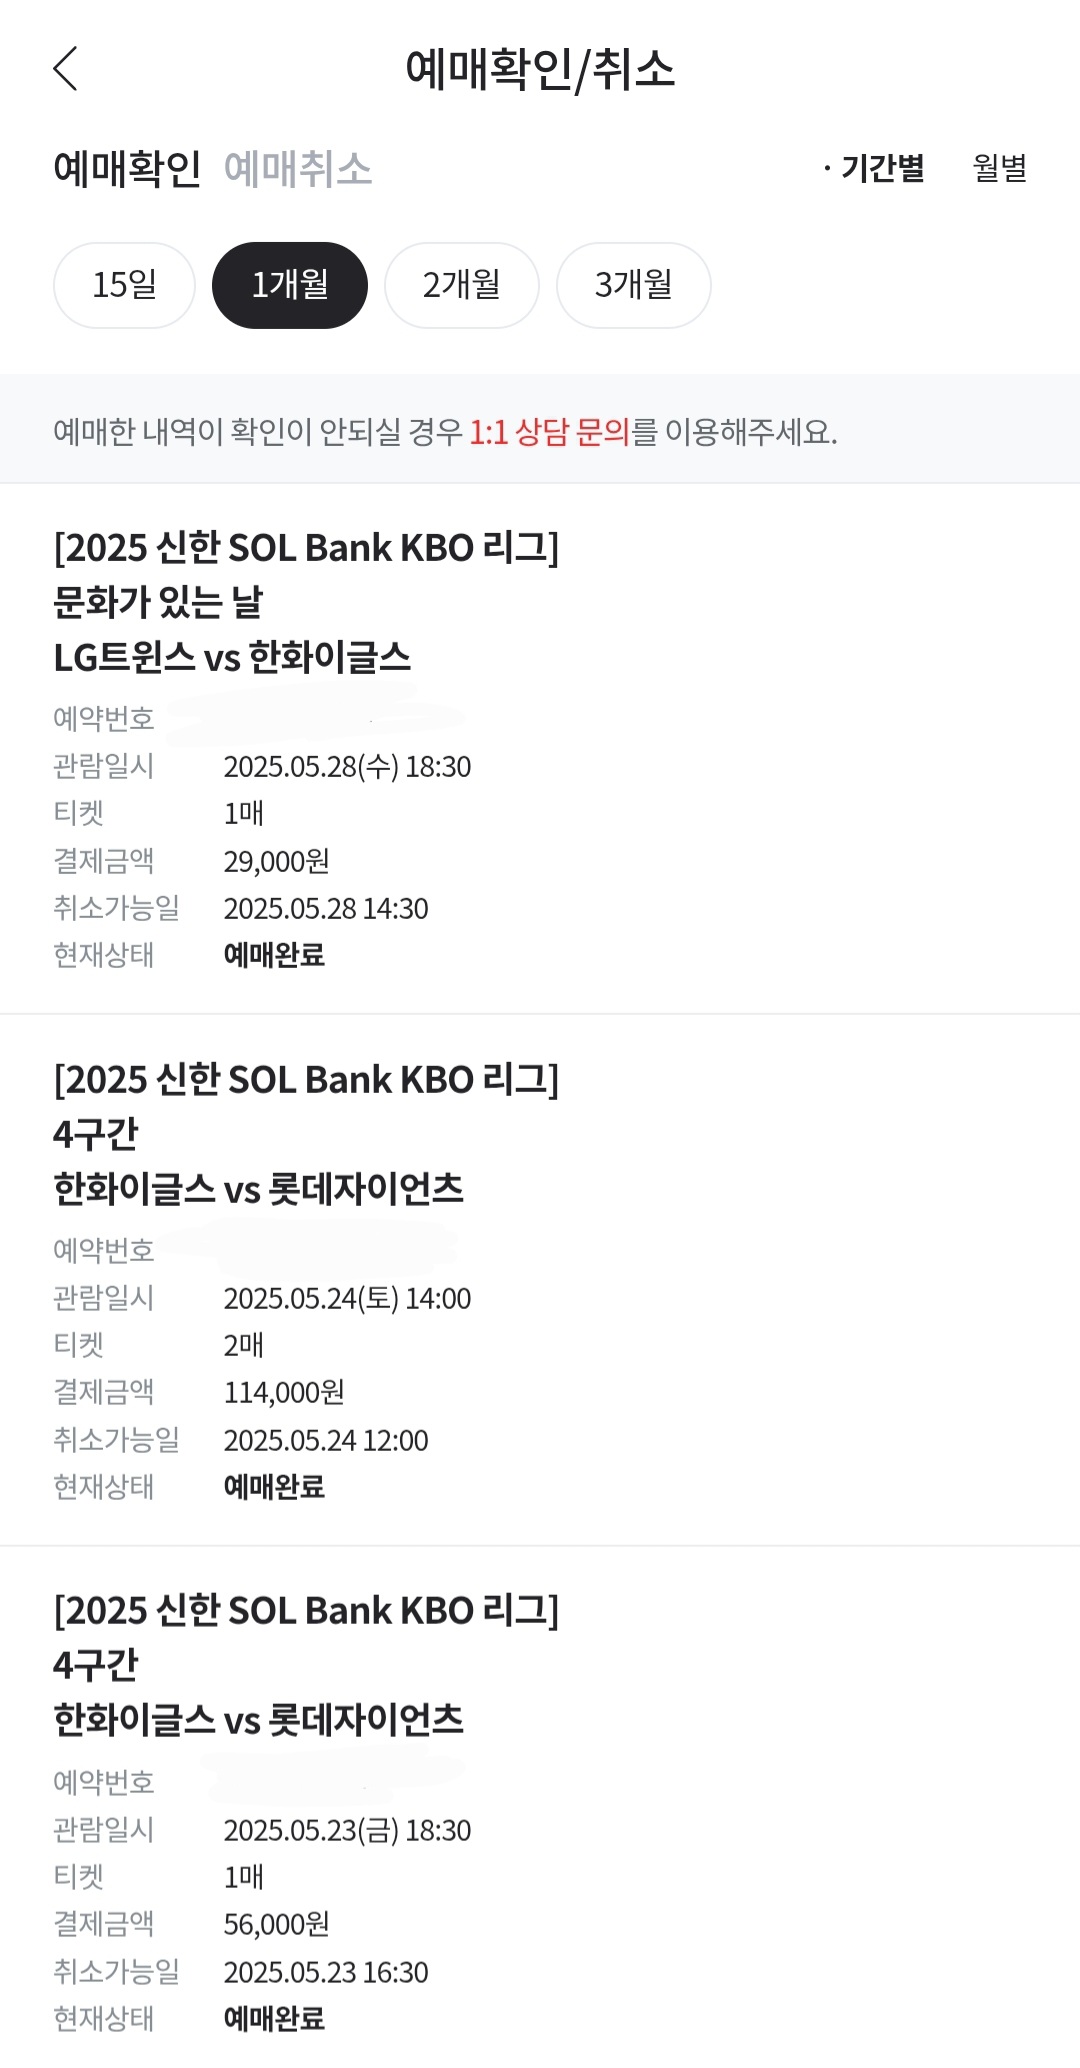The height and width of the screenshot is (2068, 1080).
Task: Open the 1:1 상담 문의 link
Action: coord(549,432)
